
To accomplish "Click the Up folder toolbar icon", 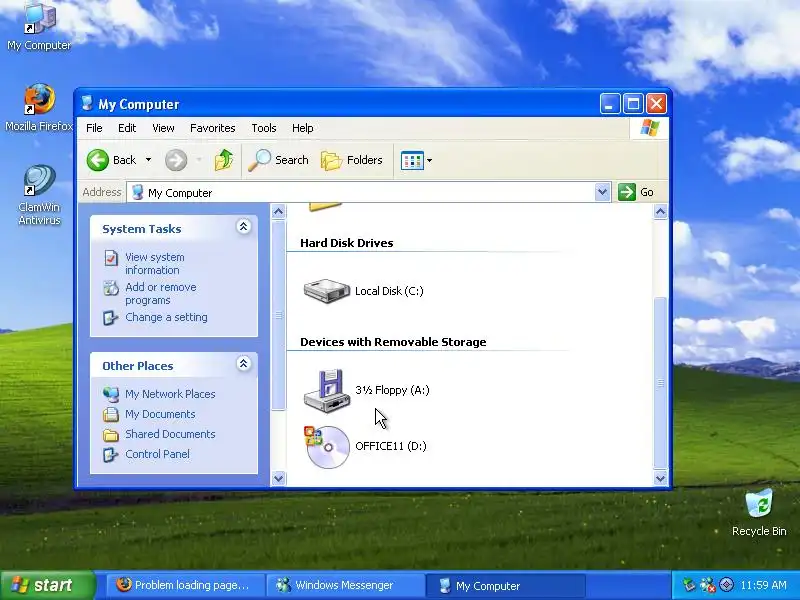I will (x=223, y=160).
